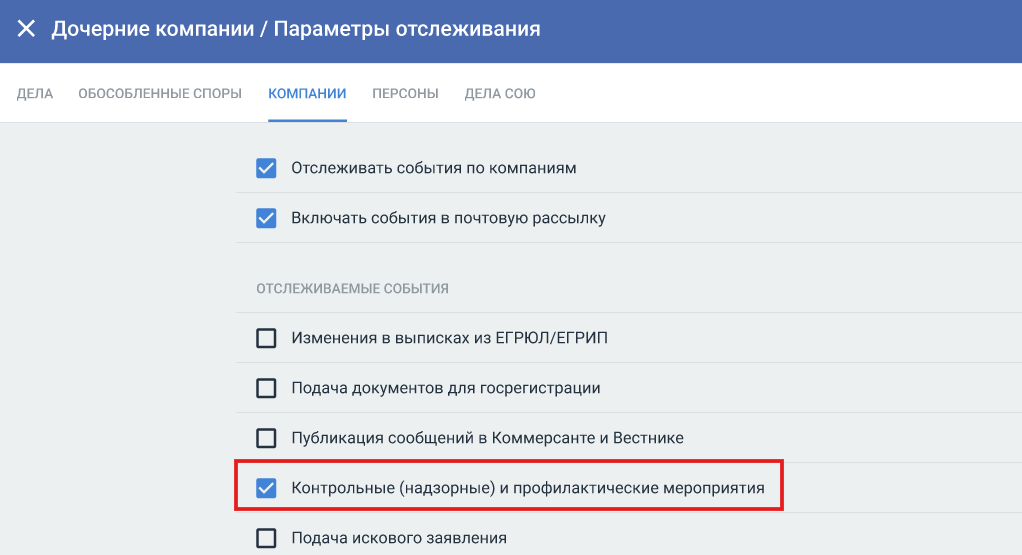Enable the Изменения в выписках из ЕГРЮЛ/ЕГРИП checkbox
Screen dimensions: 1022x555
[266, 338]
